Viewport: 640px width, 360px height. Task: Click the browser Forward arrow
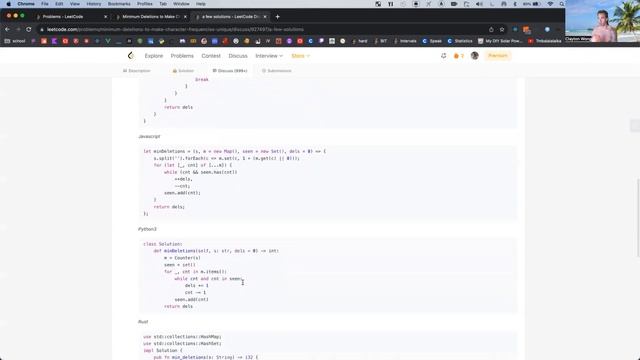pos(18,29)
